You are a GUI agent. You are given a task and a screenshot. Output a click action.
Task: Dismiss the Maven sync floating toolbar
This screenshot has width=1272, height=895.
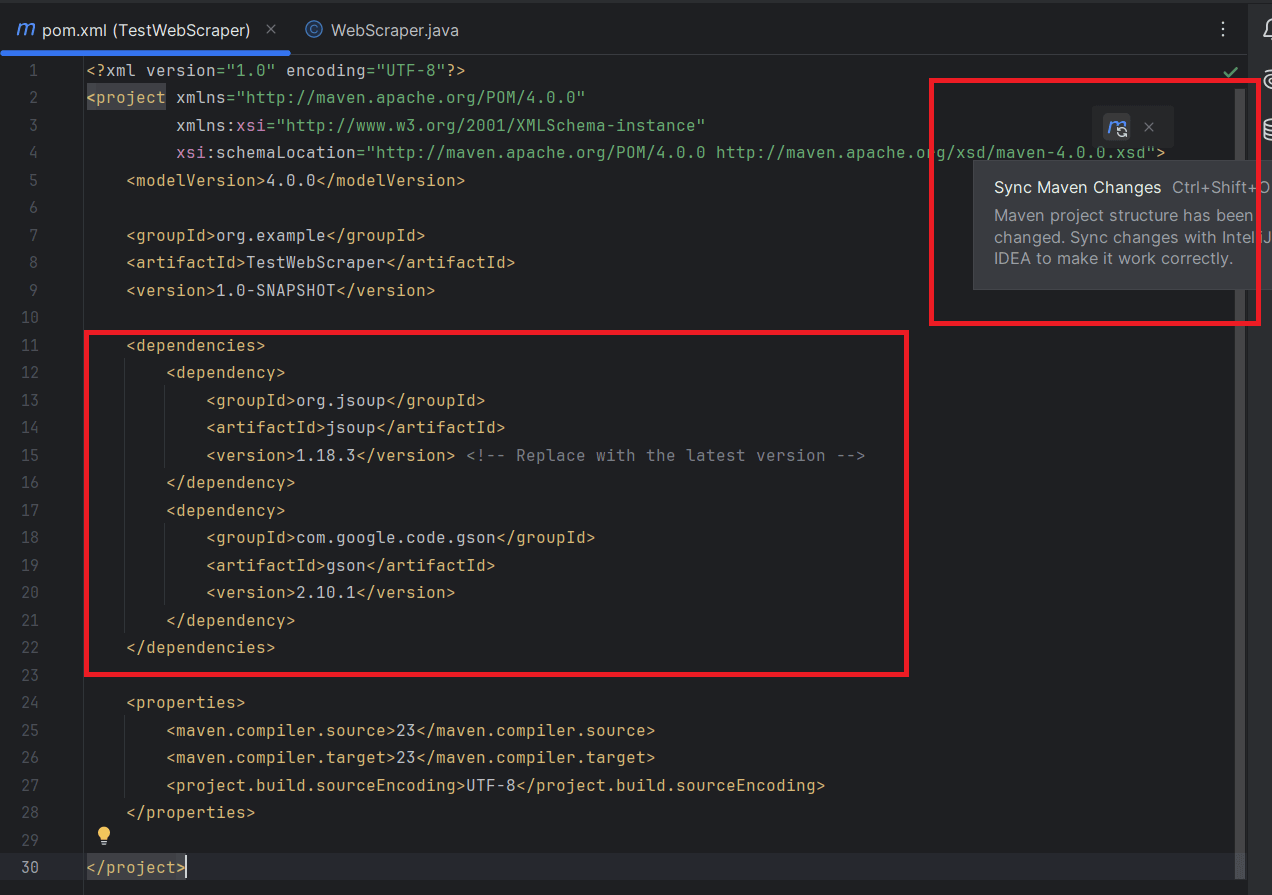click(x=1149, y=127)
